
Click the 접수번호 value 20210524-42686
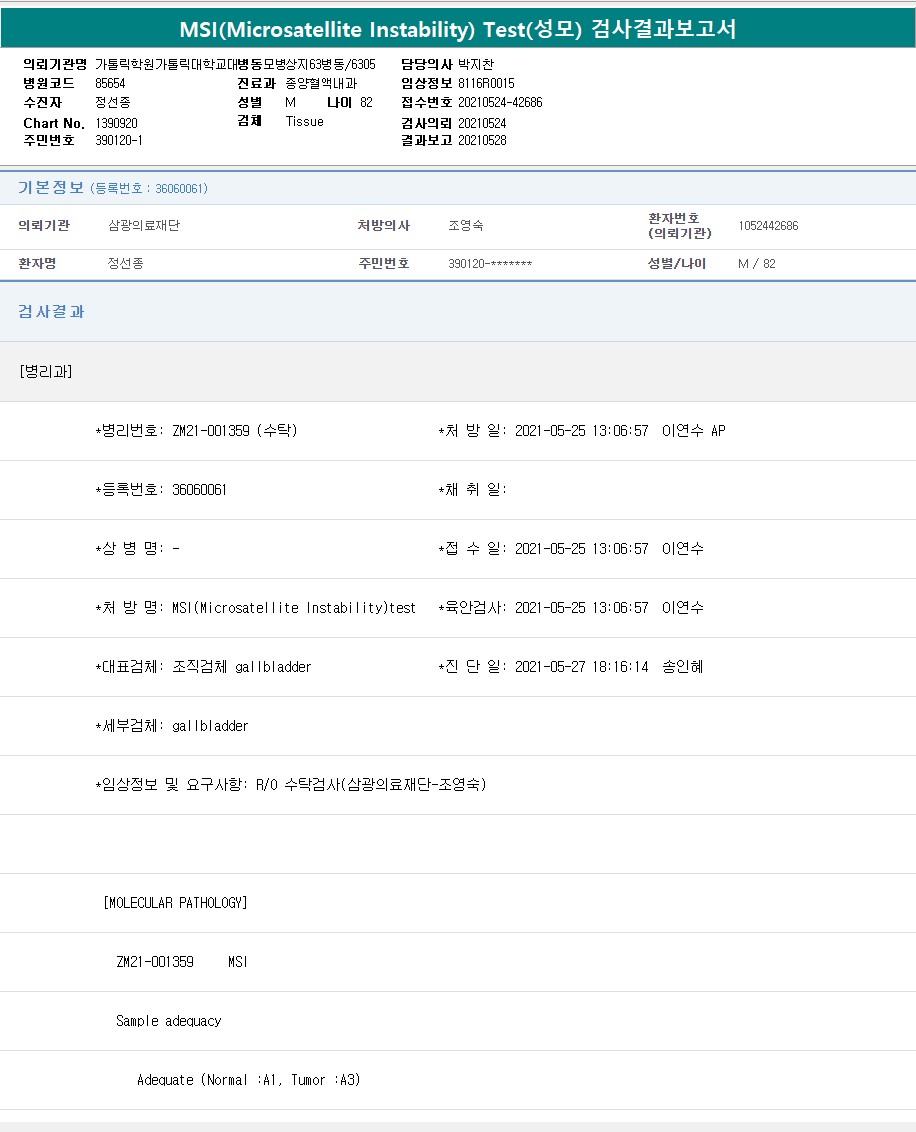(500, 103)
